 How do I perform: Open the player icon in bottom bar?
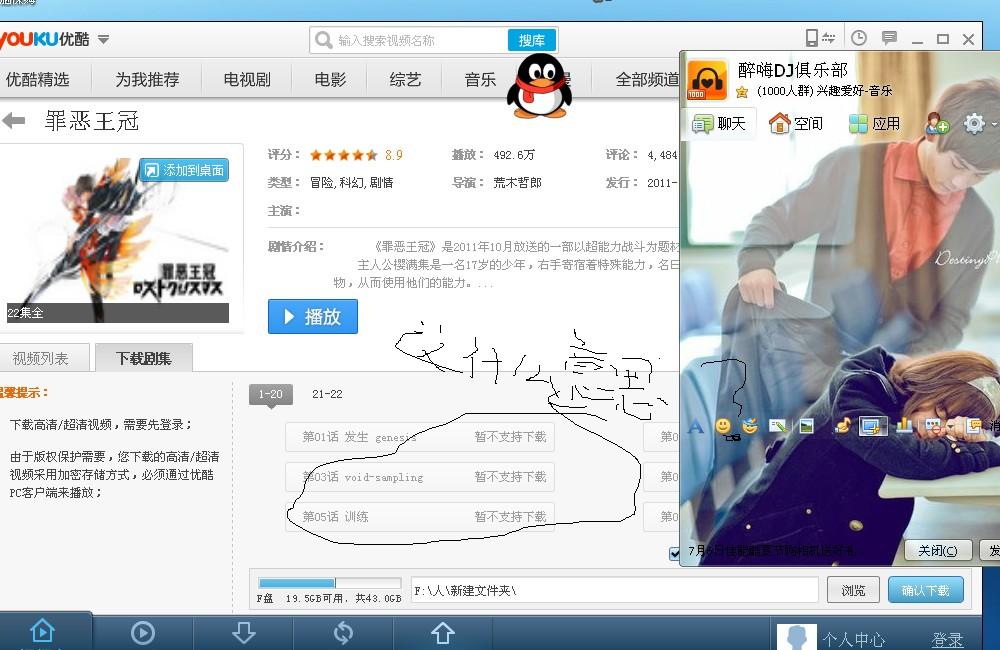point(142,633)
